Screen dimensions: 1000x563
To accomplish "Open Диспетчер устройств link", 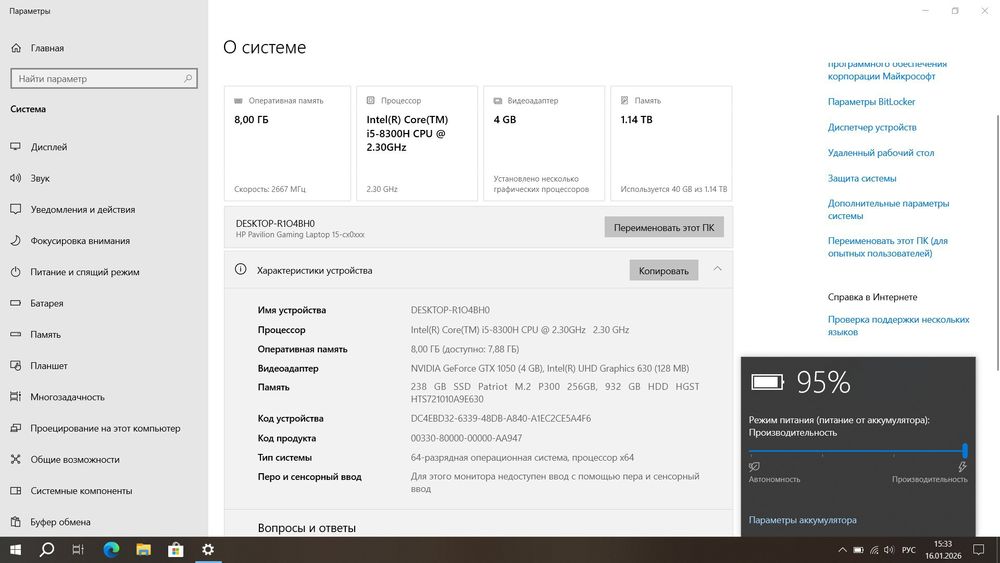I will tap(872, 127).
